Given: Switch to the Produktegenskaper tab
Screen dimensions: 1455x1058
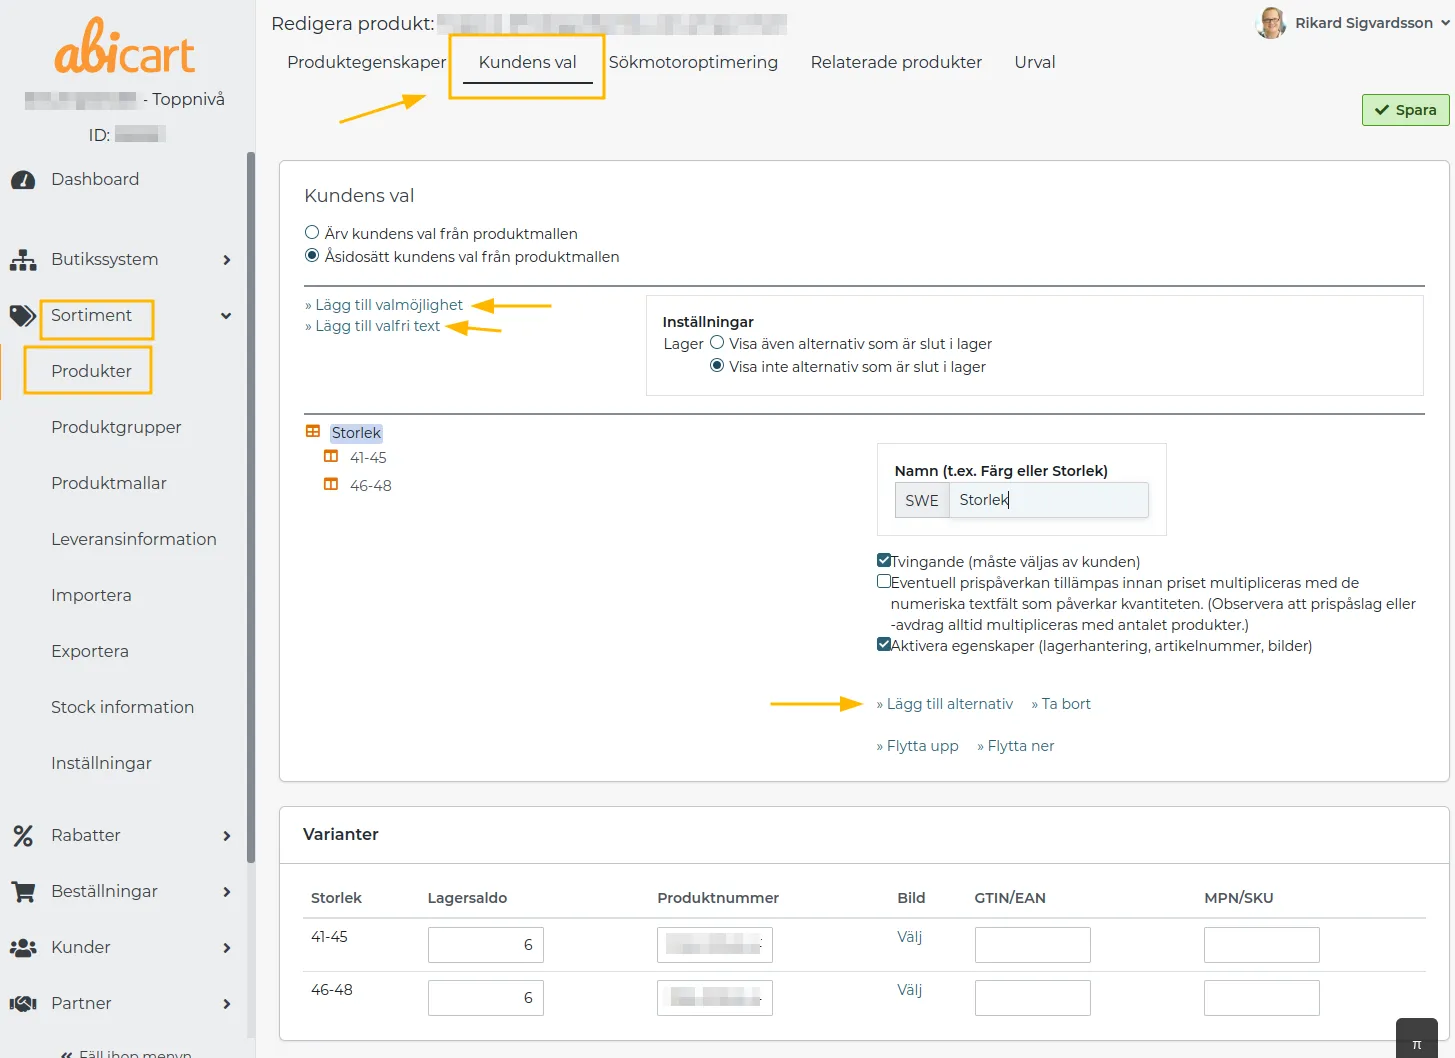Looking at the screenshot, I should (x=366, y=62).
